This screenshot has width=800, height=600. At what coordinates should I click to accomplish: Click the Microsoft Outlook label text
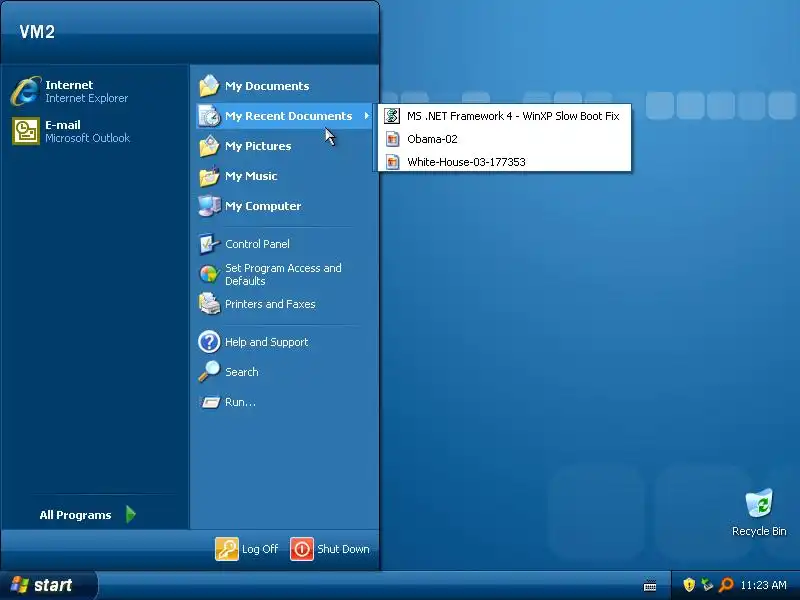click(x=88, y=138)
